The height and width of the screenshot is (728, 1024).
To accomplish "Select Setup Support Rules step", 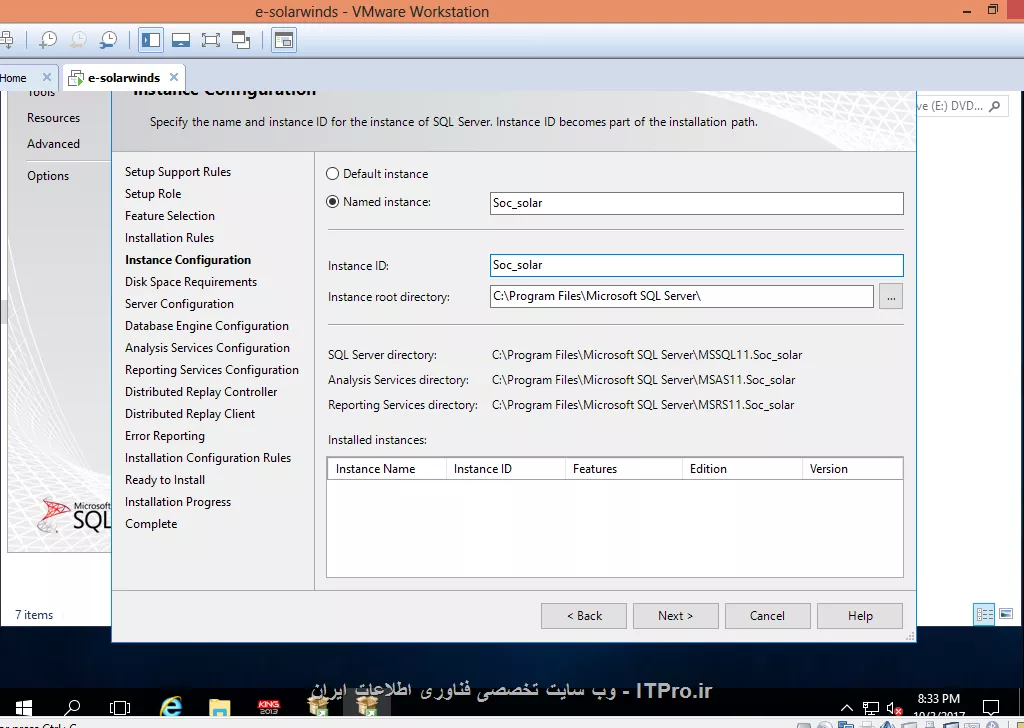I will click(x=178, y=172).
